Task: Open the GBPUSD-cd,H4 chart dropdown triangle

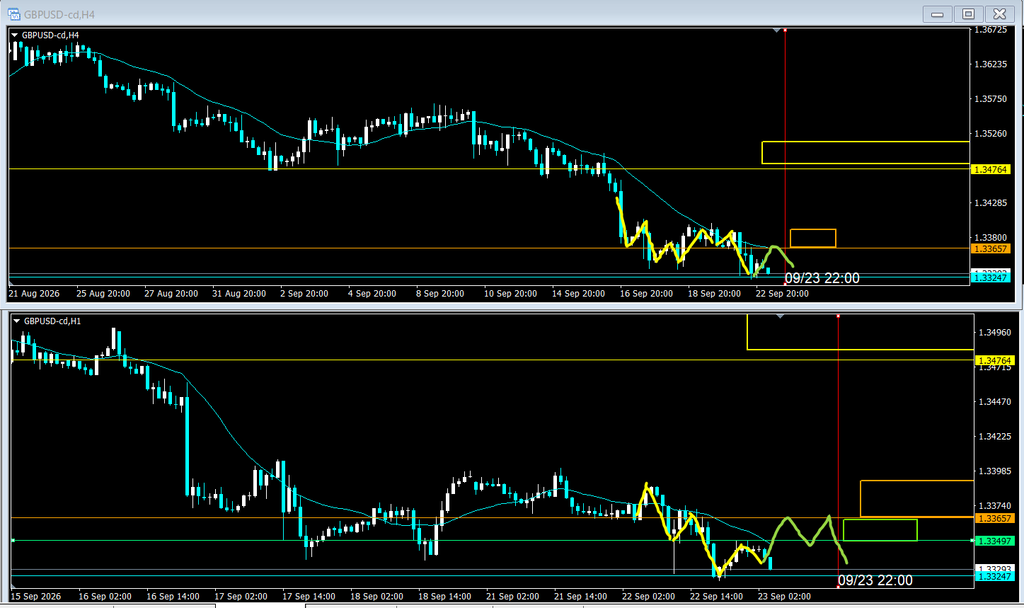Action: 15,35
